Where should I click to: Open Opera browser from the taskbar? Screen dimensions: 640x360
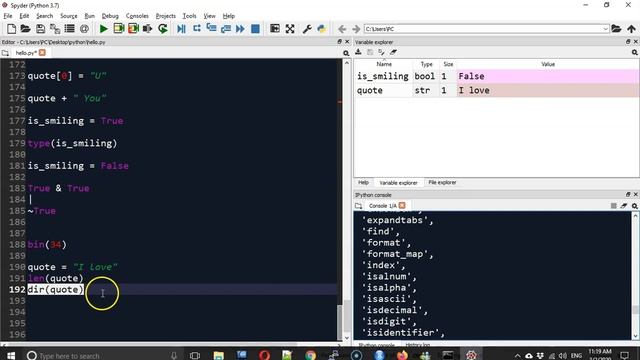[x=264, y=356]
